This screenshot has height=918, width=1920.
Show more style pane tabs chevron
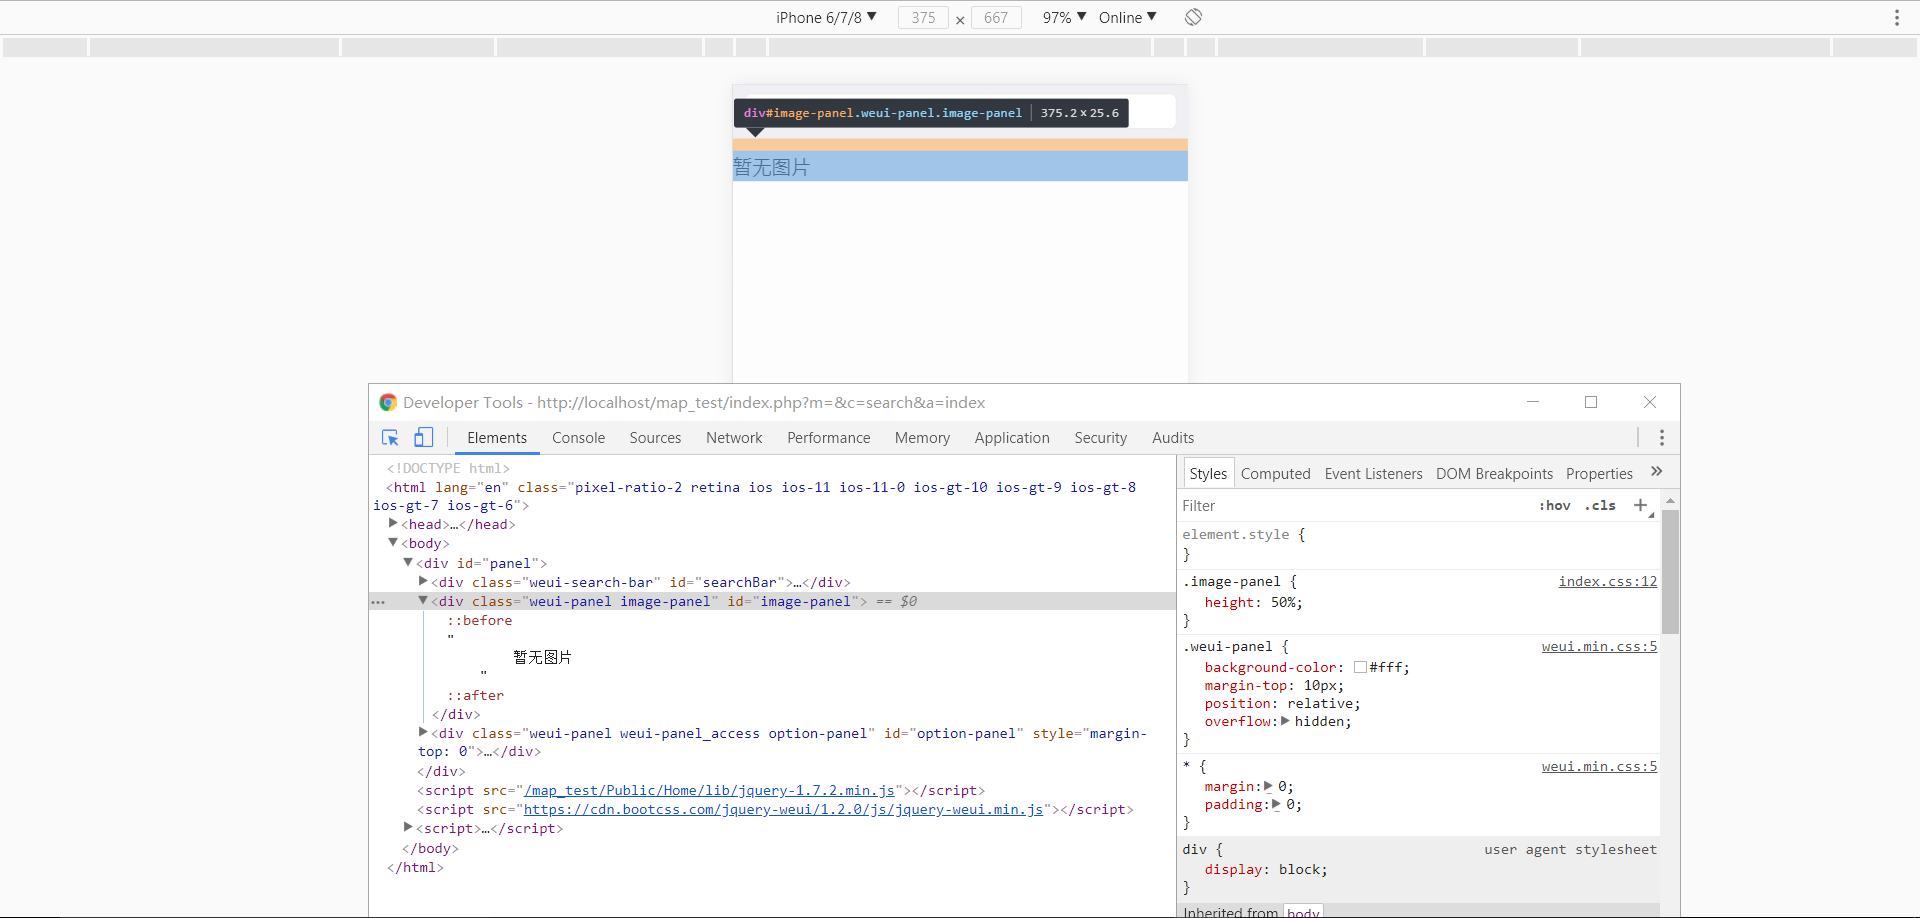coord(1656,472)
